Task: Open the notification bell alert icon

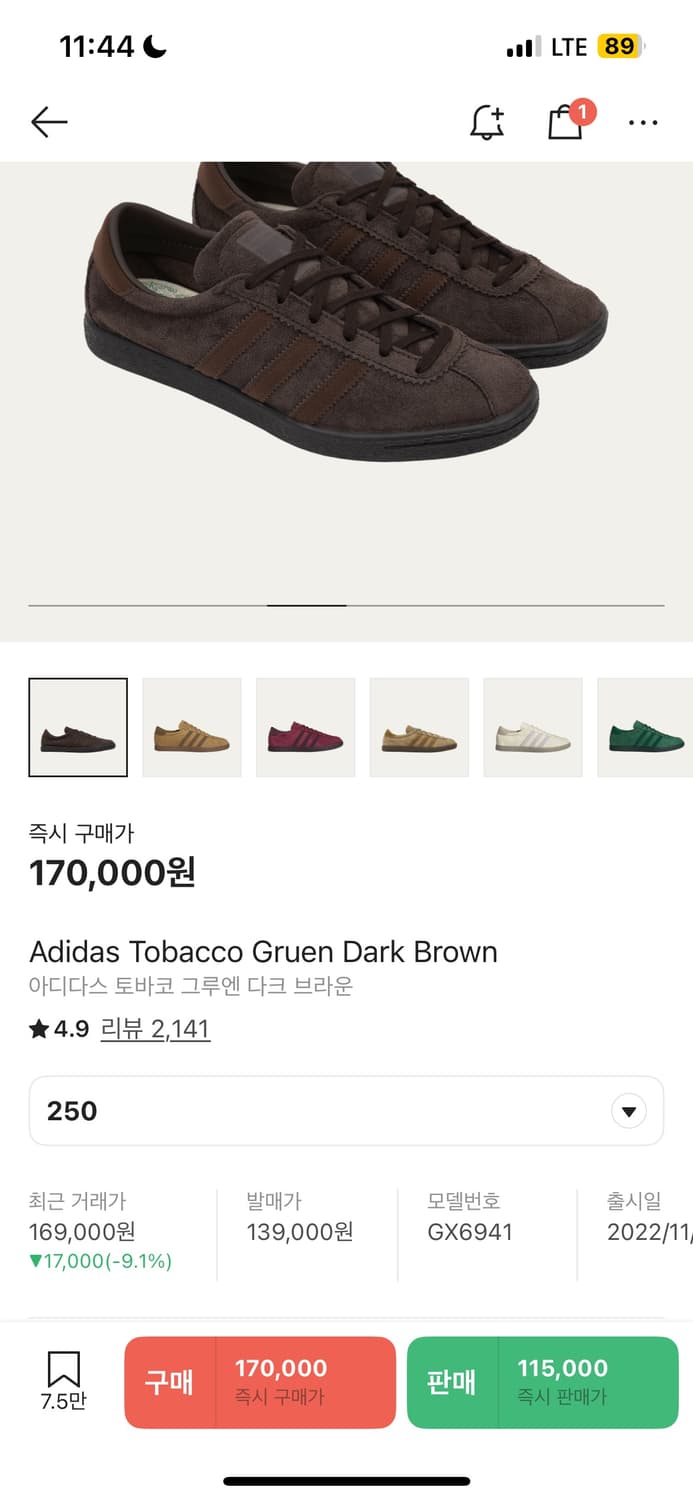Action: pos(487,122)
